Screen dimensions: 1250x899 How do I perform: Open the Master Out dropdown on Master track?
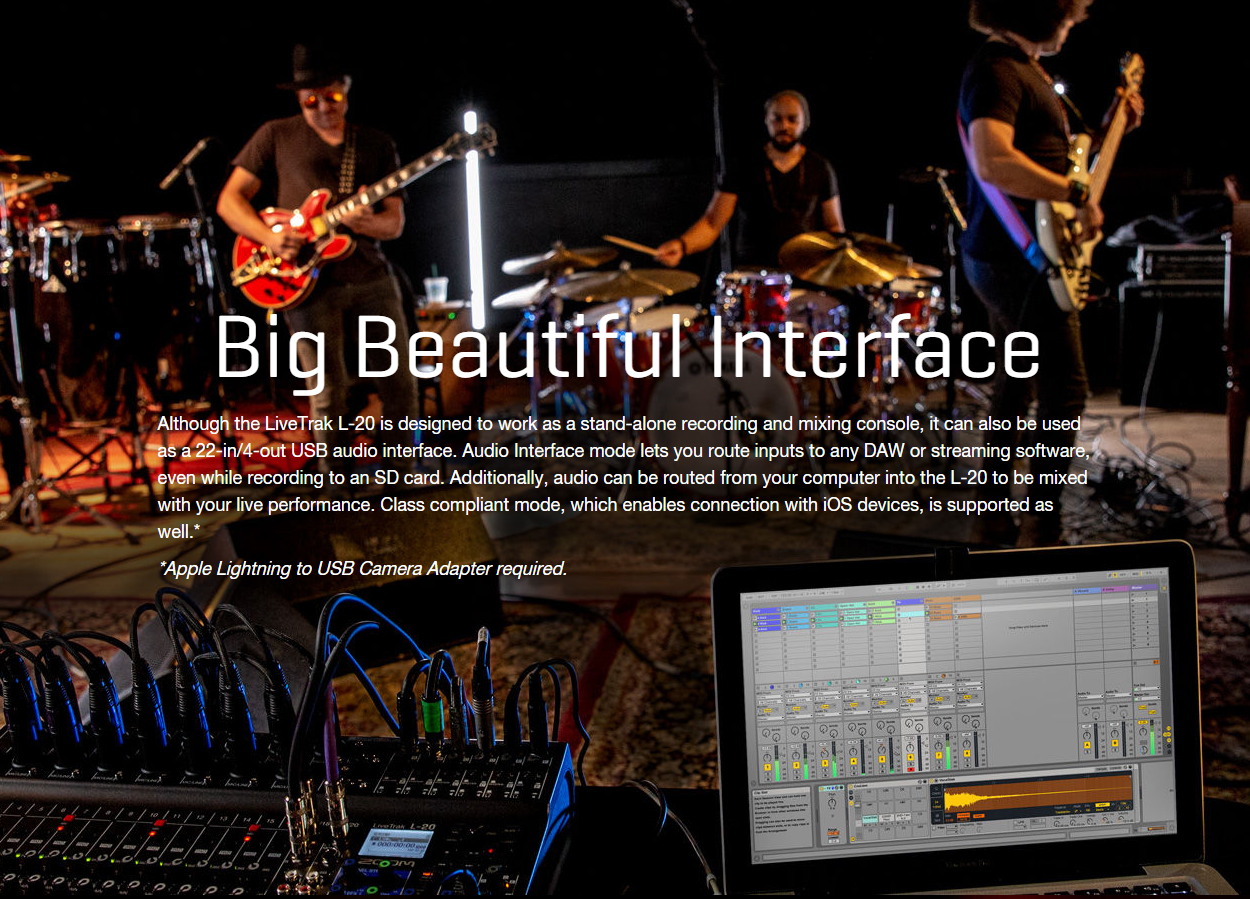(x=1146, y=700)
